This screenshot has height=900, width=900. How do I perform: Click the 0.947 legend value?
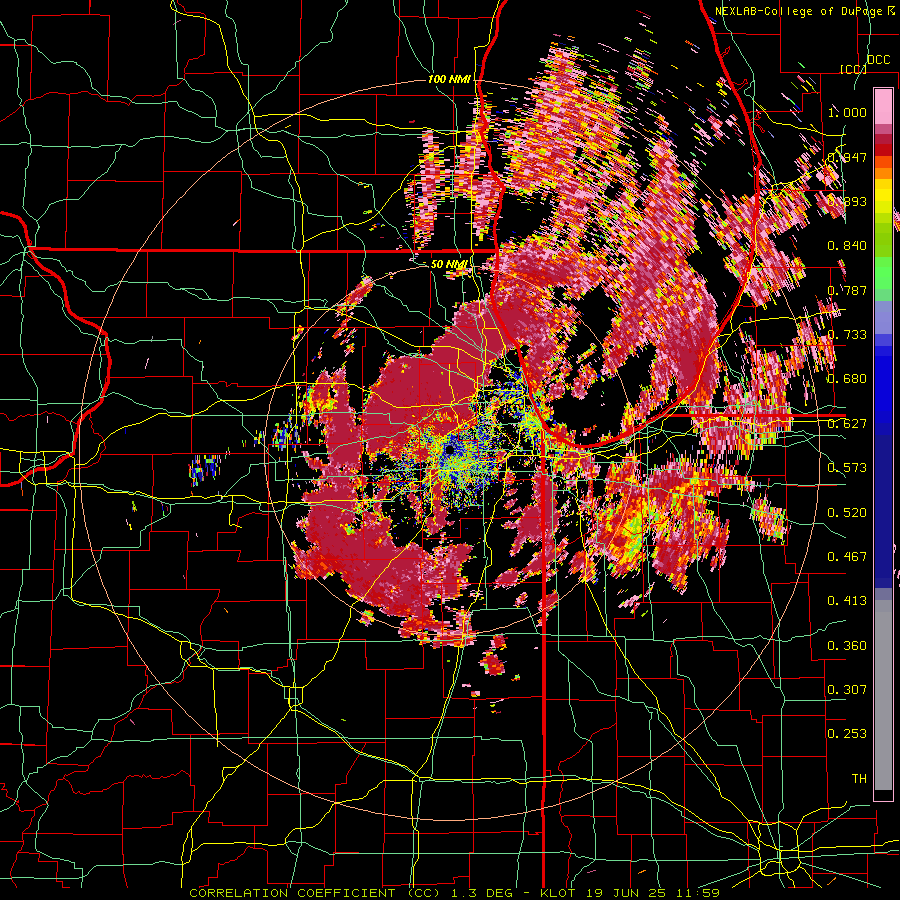click(x=847, y=157)
